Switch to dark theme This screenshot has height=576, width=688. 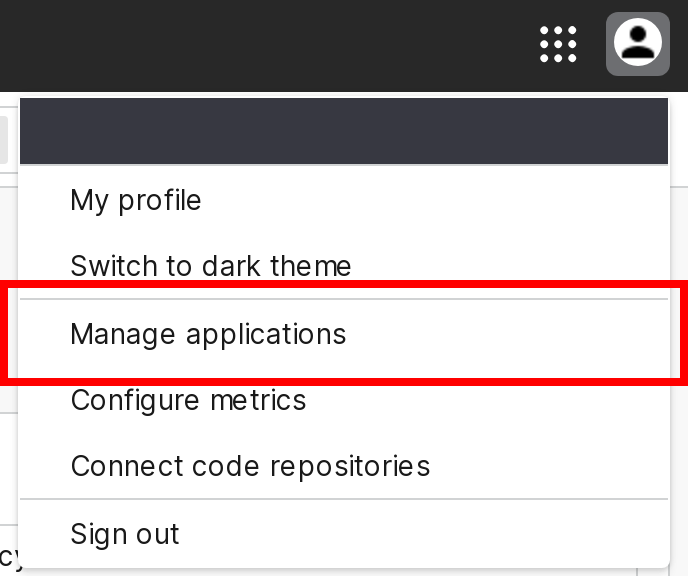point(211,266)
